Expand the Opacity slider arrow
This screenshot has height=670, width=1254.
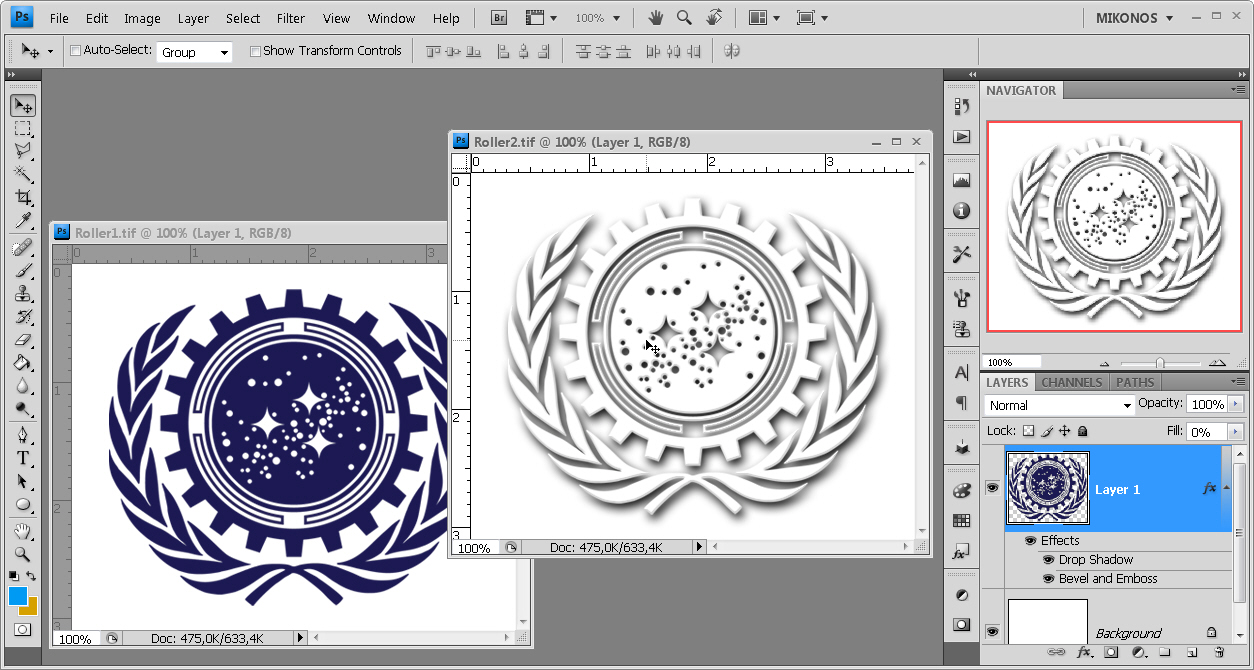(1236, 404)
